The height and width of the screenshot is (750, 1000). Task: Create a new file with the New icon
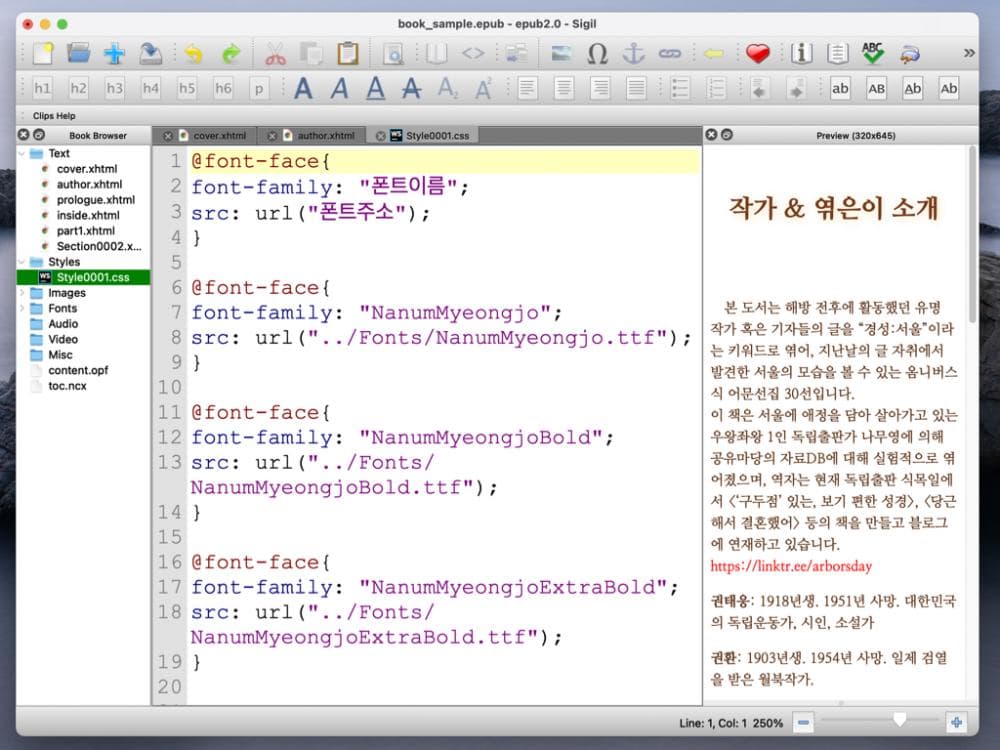click(x=43, y=54)
